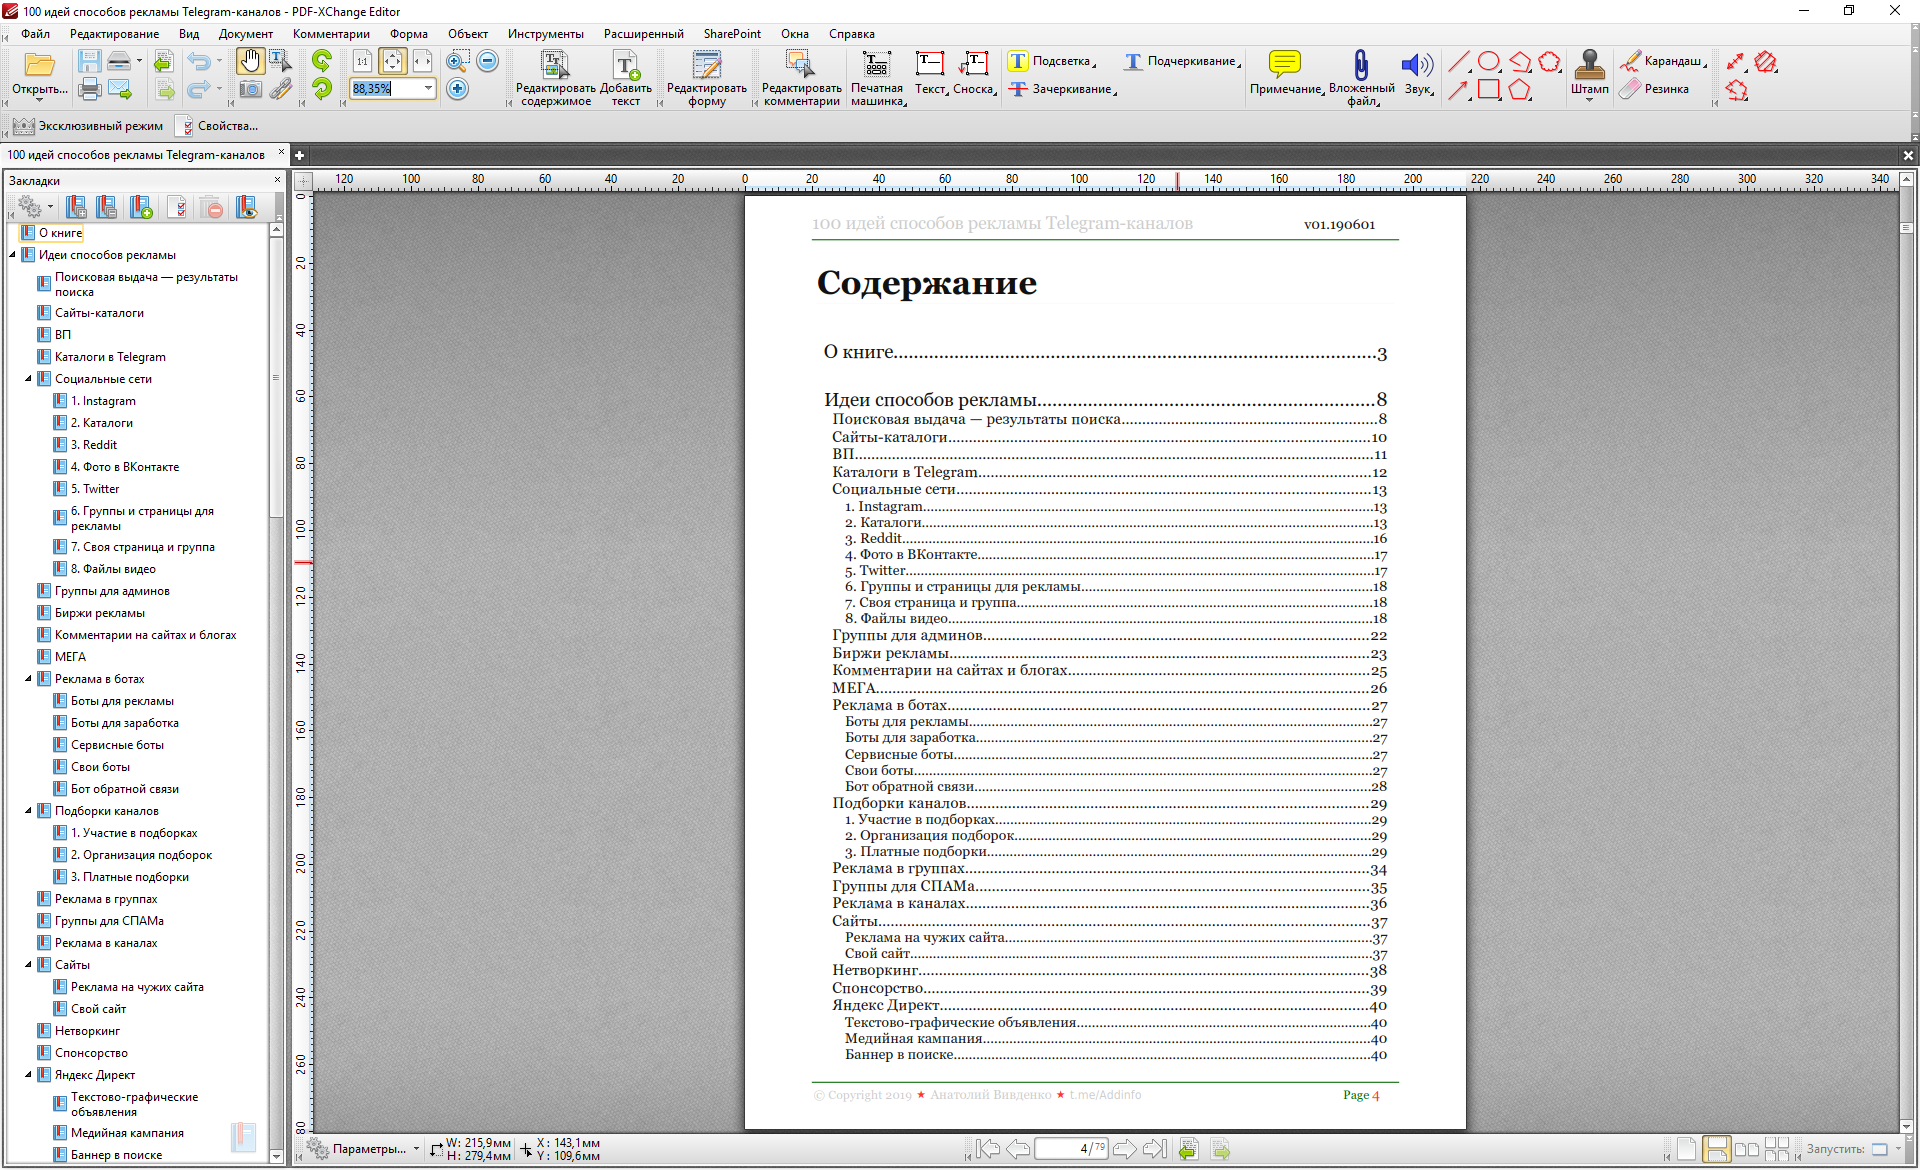Viewport: 1920px width, 1170px height.
Task: Open the Запустить launch dropdown
Action: [1898, 1149]
